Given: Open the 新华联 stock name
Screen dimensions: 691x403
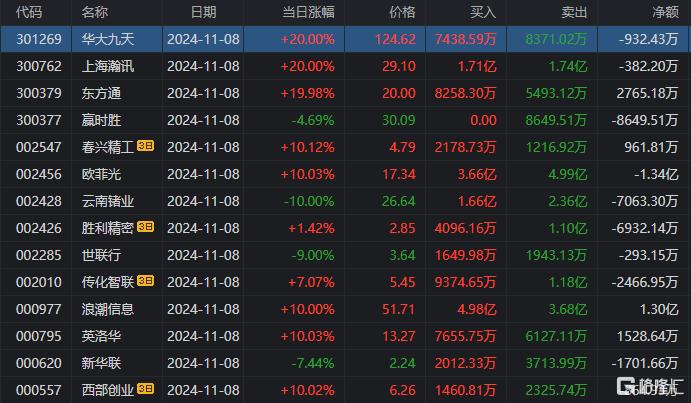Looking at the screenshot, I should click(101, 363).
